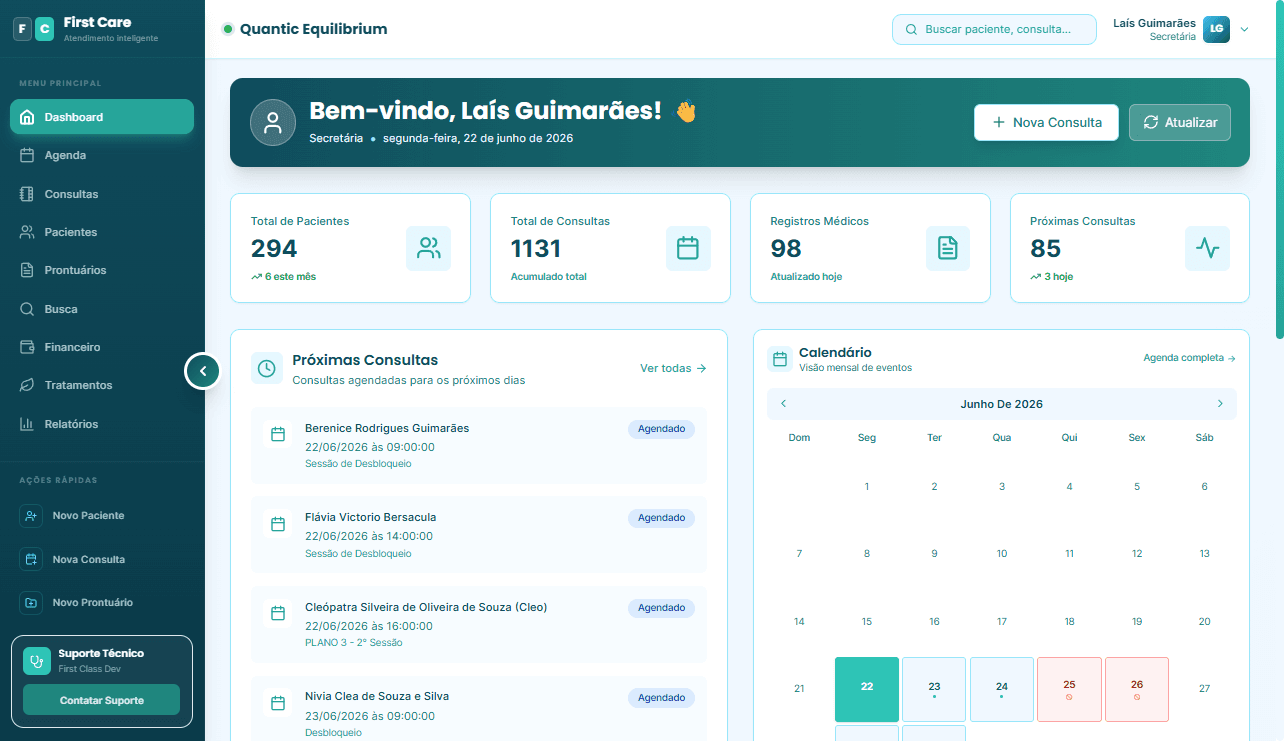Image resolution: width=1284 pixels, height=741 pixels.
Task: Click the Pacientes people icon in sidebar
Action: click(27, 232)
